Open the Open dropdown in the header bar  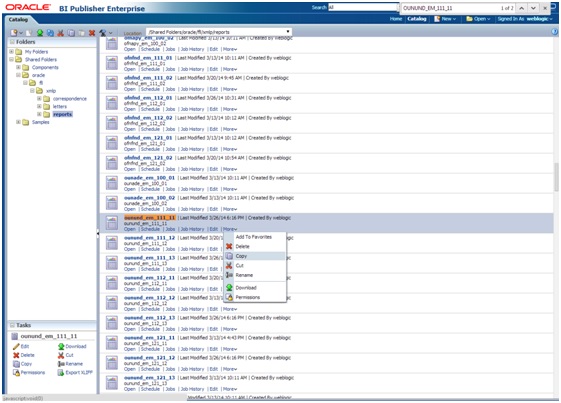[478, 19]
